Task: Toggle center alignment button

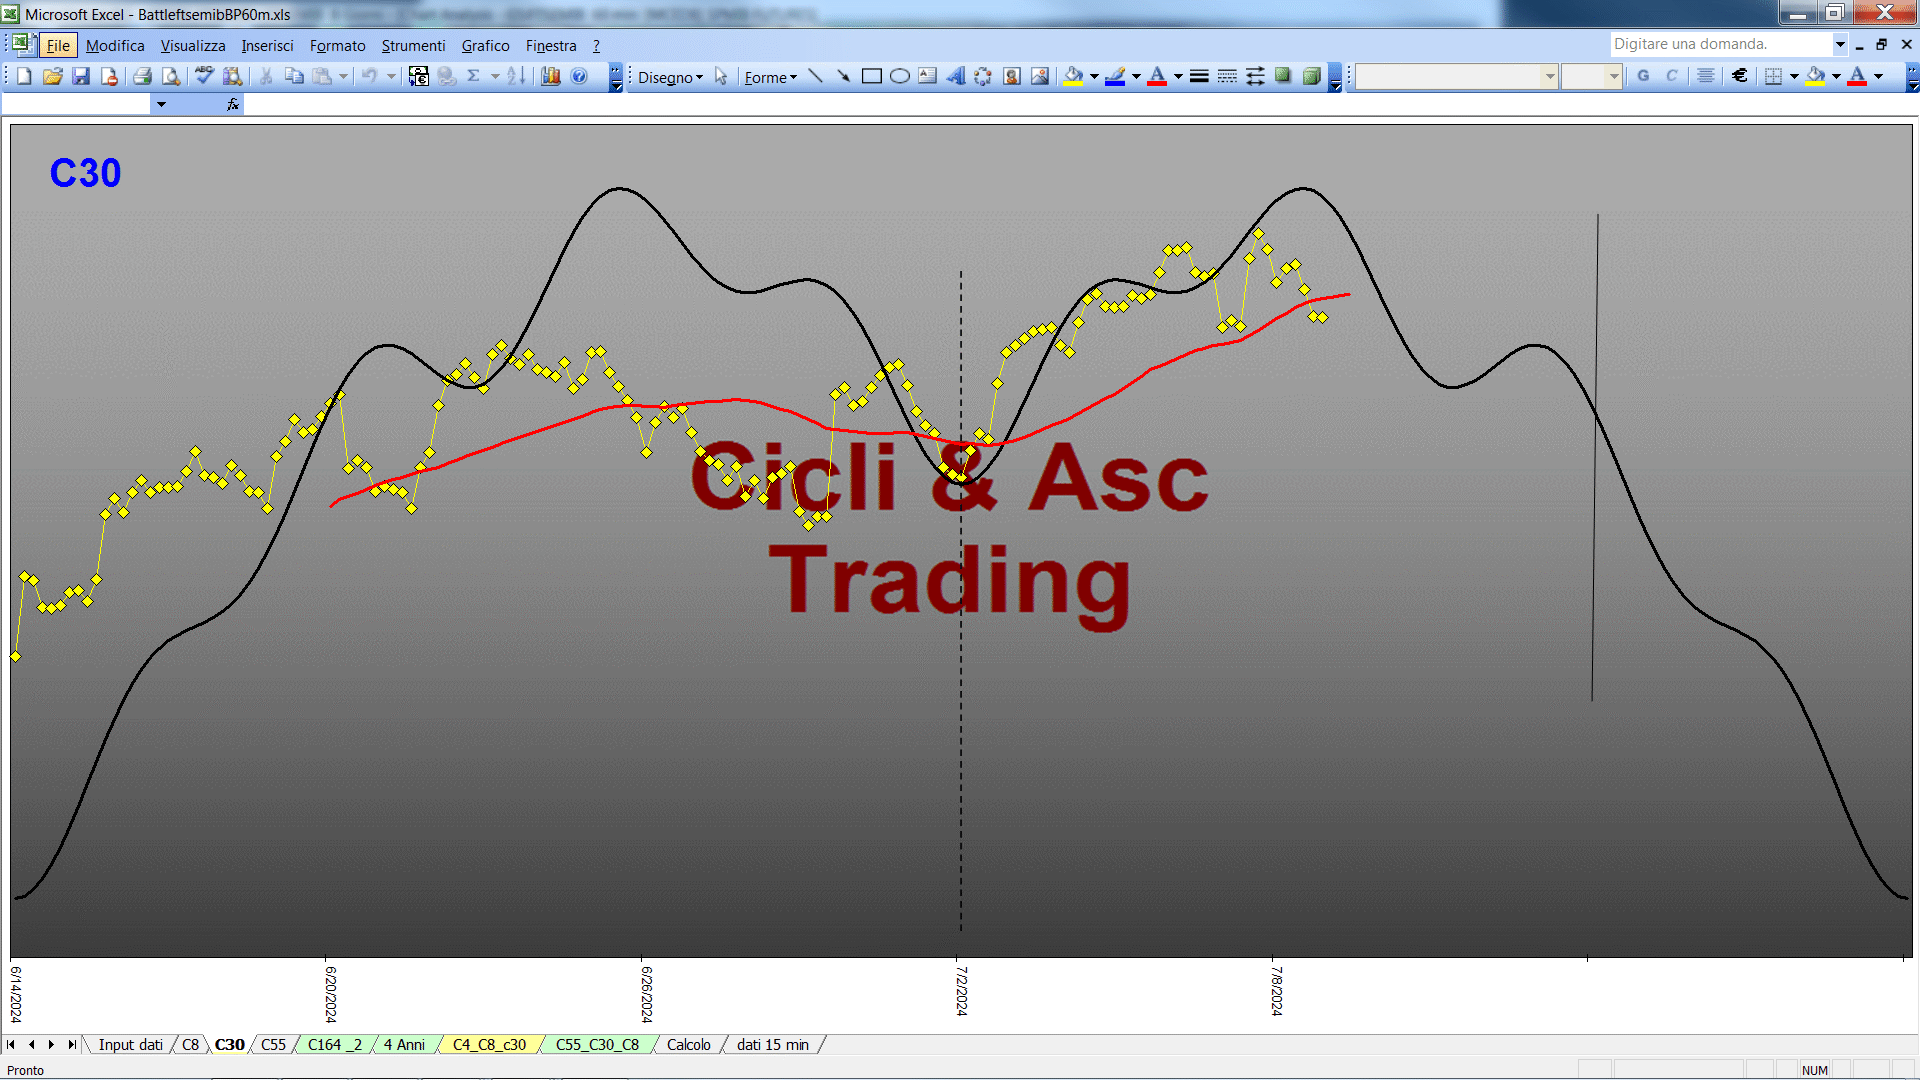Action: pos(1706,76)
